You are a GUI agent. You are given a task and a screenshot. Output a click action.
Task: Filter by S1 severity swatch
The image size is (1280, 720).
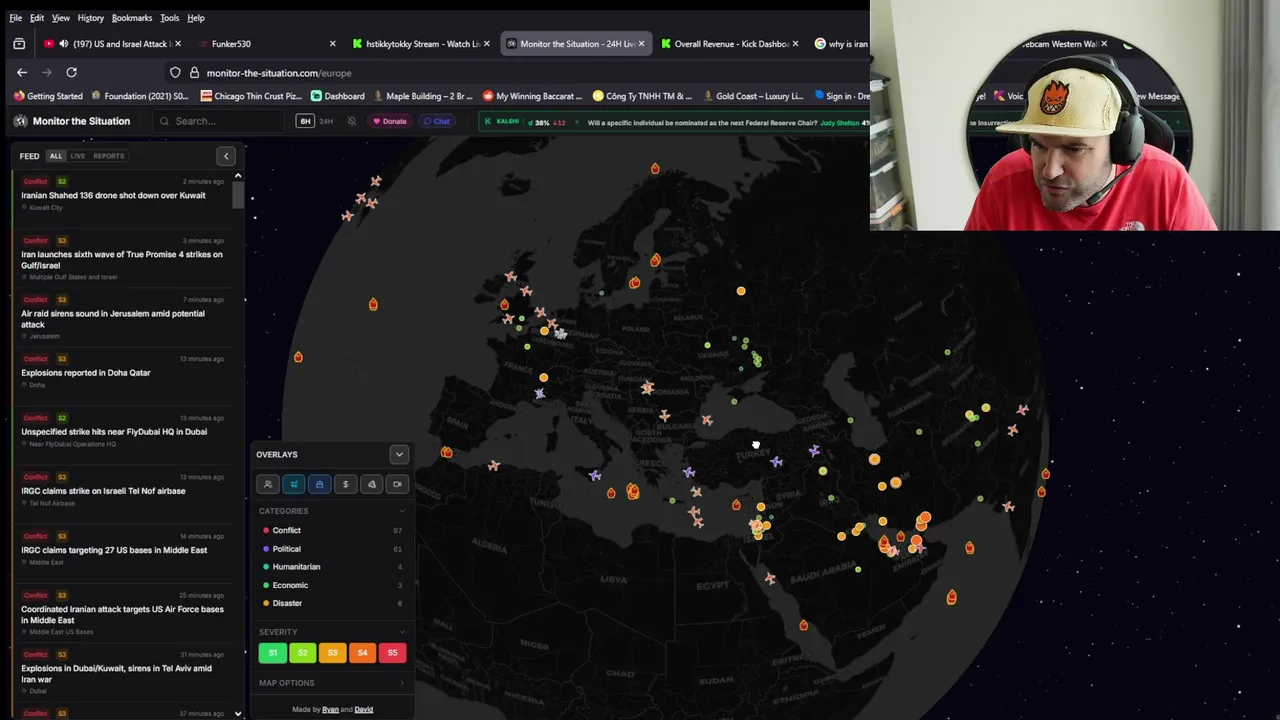pos(272,653)
